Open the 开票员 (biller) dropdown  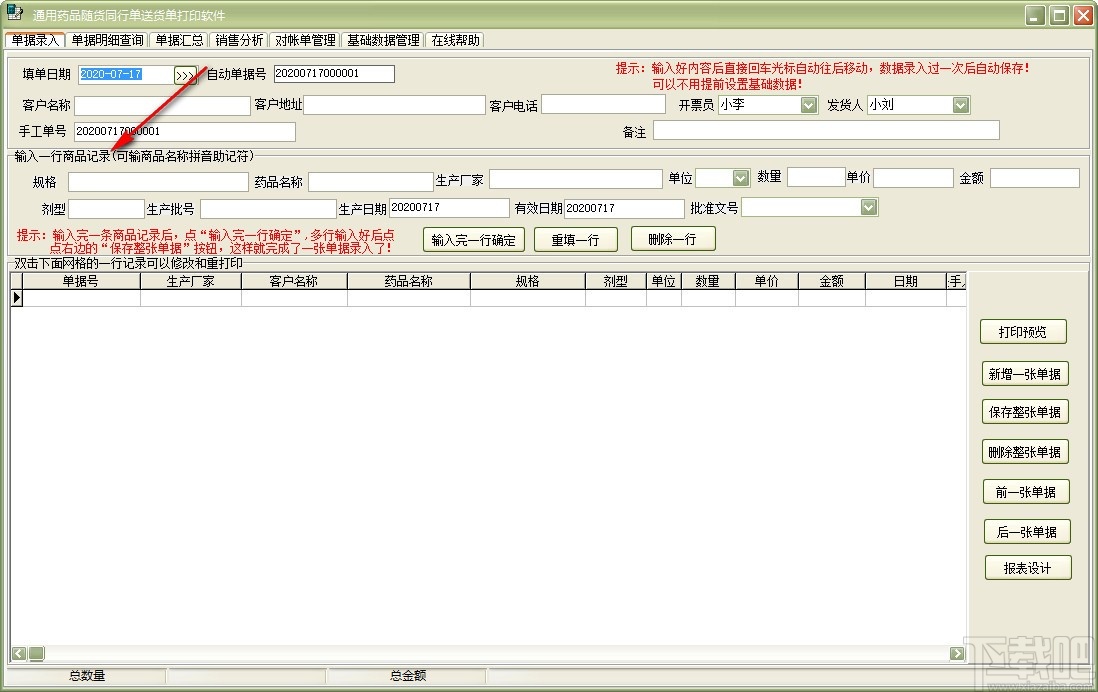(x=810, y=104)
